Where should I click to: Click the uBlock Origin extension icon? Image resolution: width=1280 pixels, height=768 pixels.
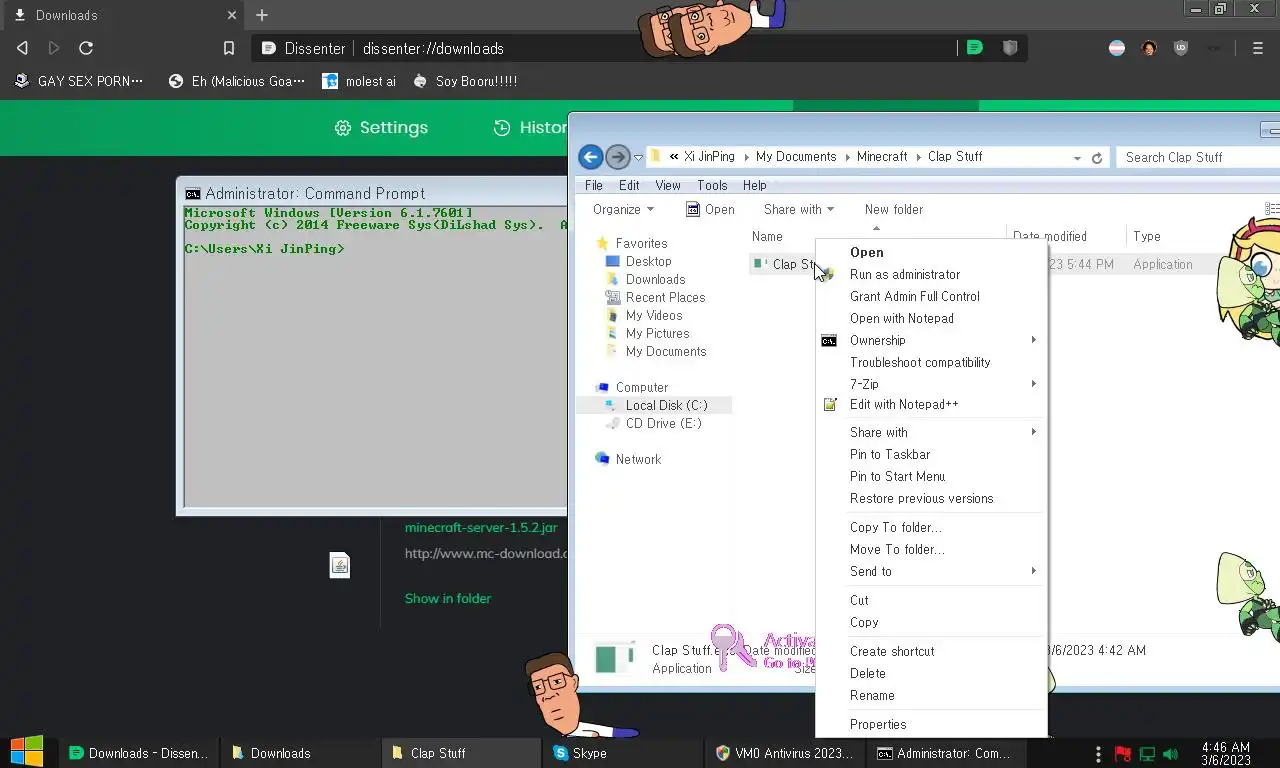[x=1181, y=48]
